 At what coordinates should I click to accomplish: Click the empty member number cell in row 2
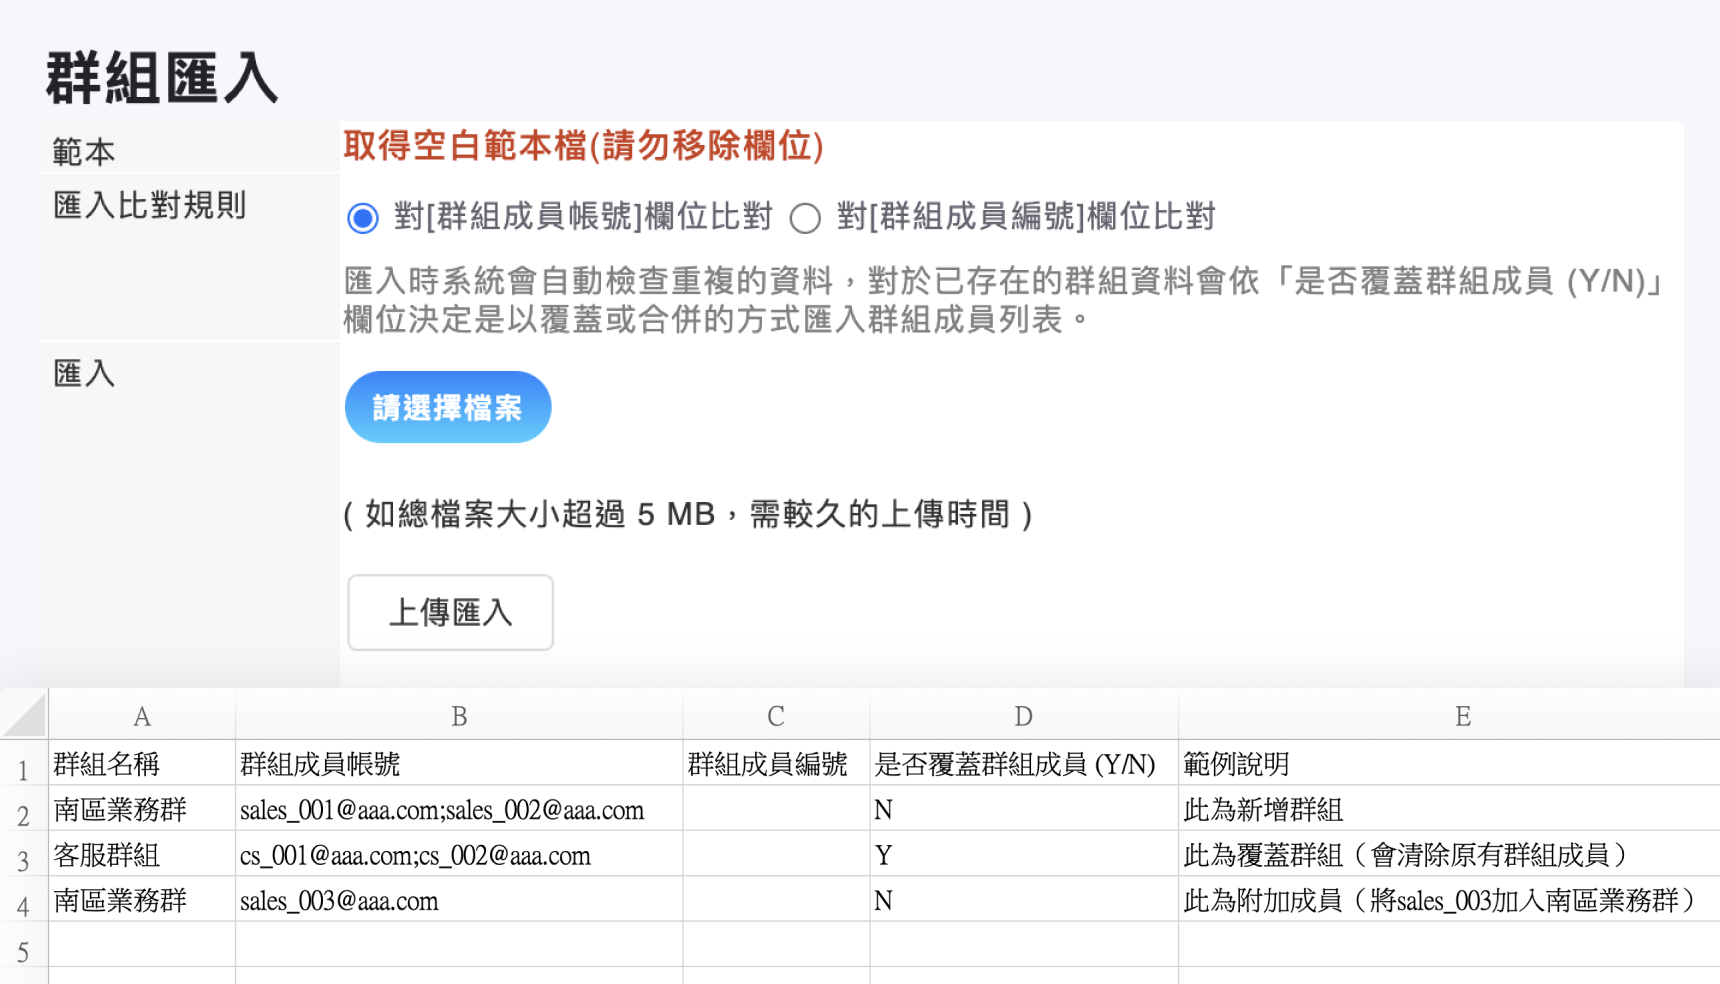(776, 810)
